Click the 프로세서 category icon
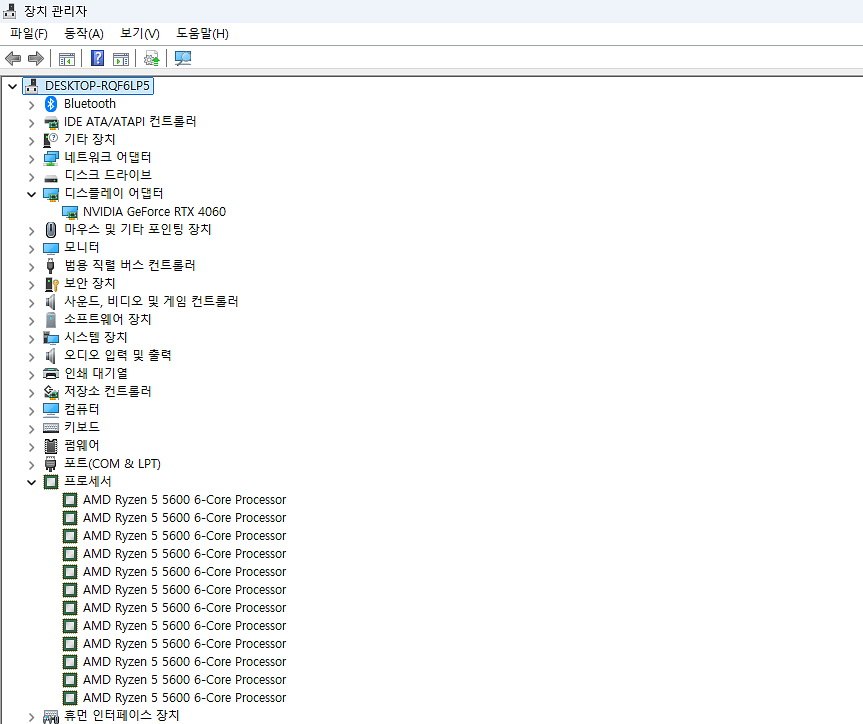 (51, 482)
